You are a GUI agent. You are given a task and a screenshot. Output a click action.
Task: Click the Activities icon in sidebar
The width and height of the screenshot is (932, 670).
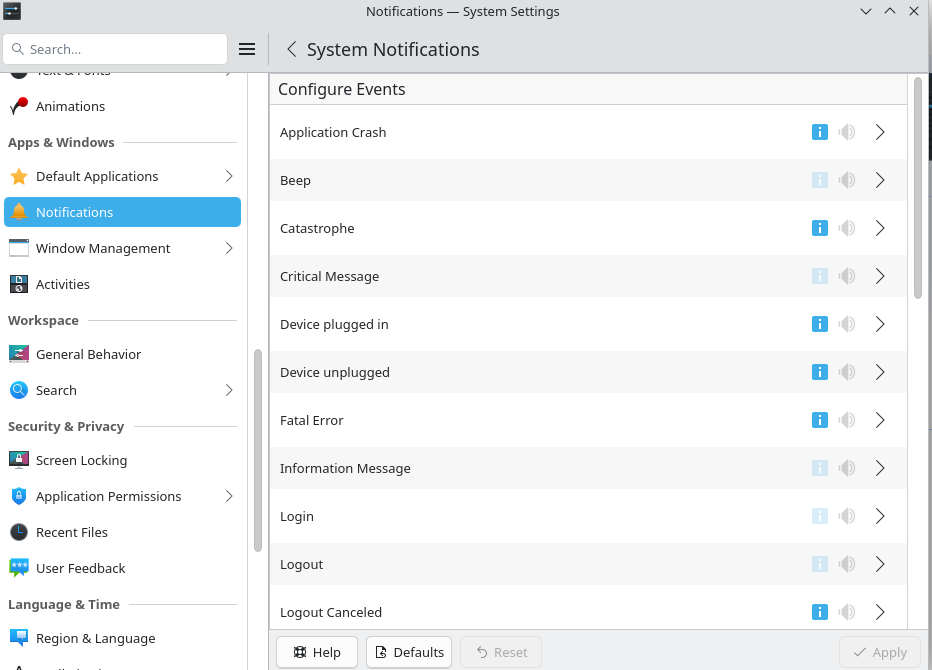click(19, 284)
